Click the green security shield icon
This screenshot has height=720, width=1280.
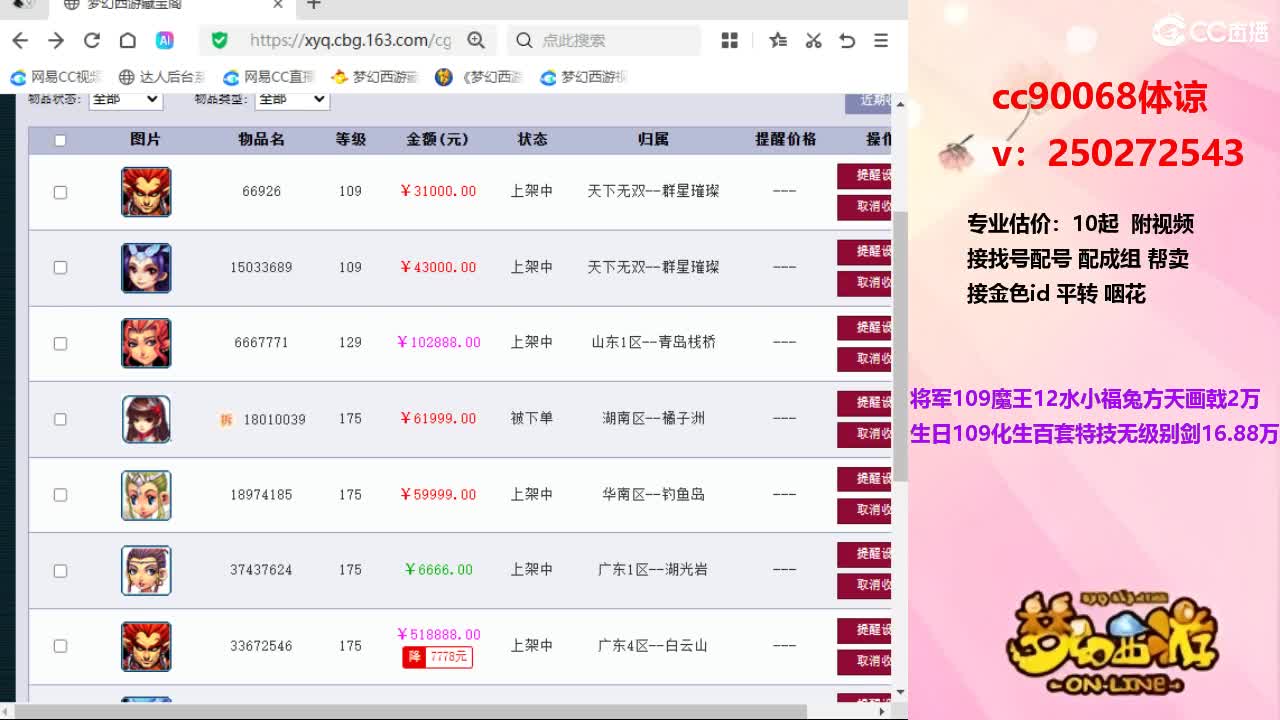click(x=220, y=40)
